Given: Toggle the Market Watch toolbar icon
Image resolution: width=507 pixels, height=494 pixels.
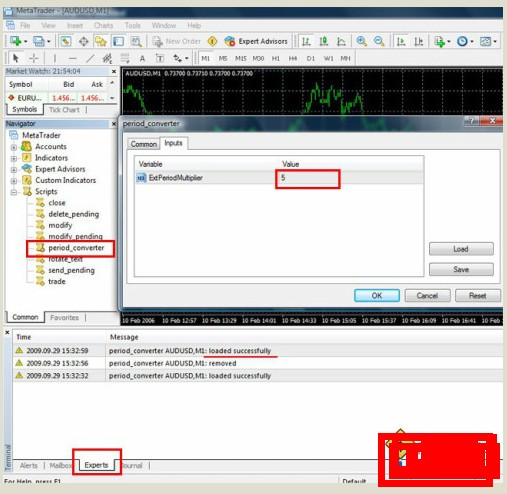Looking at the screenshot, I should click(66, 41).
